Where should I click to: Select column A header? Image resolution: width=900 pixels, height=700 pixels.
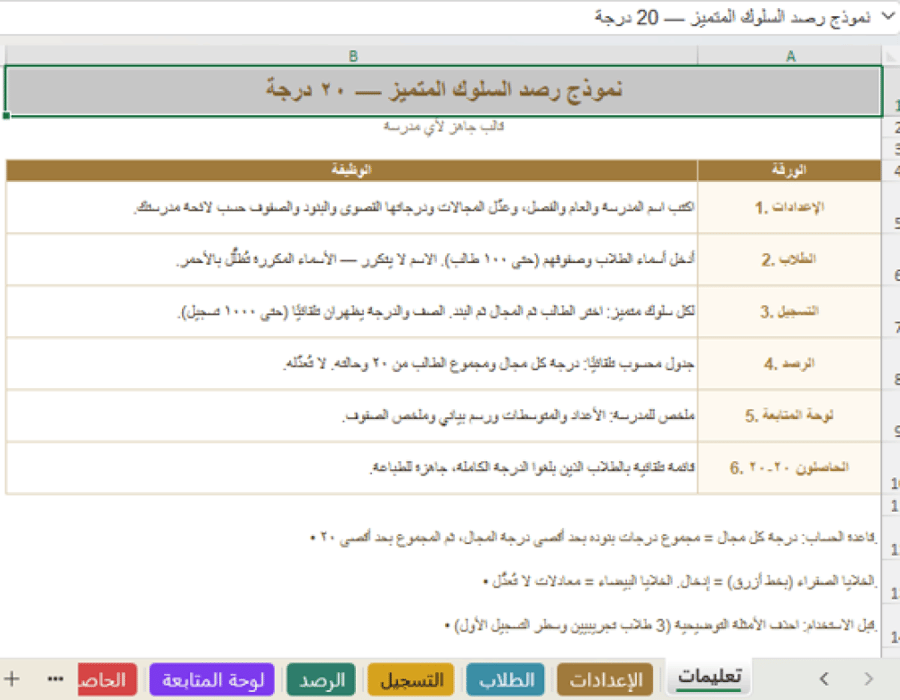(790, 56)
